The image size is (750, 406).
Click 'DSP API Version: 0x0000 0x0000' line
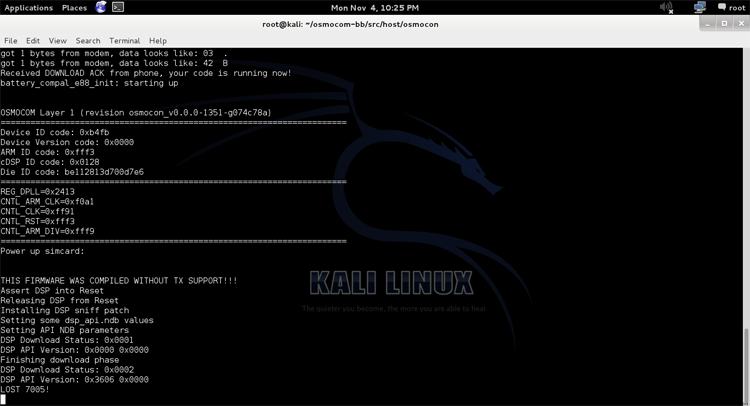click(x=75, y=350)
